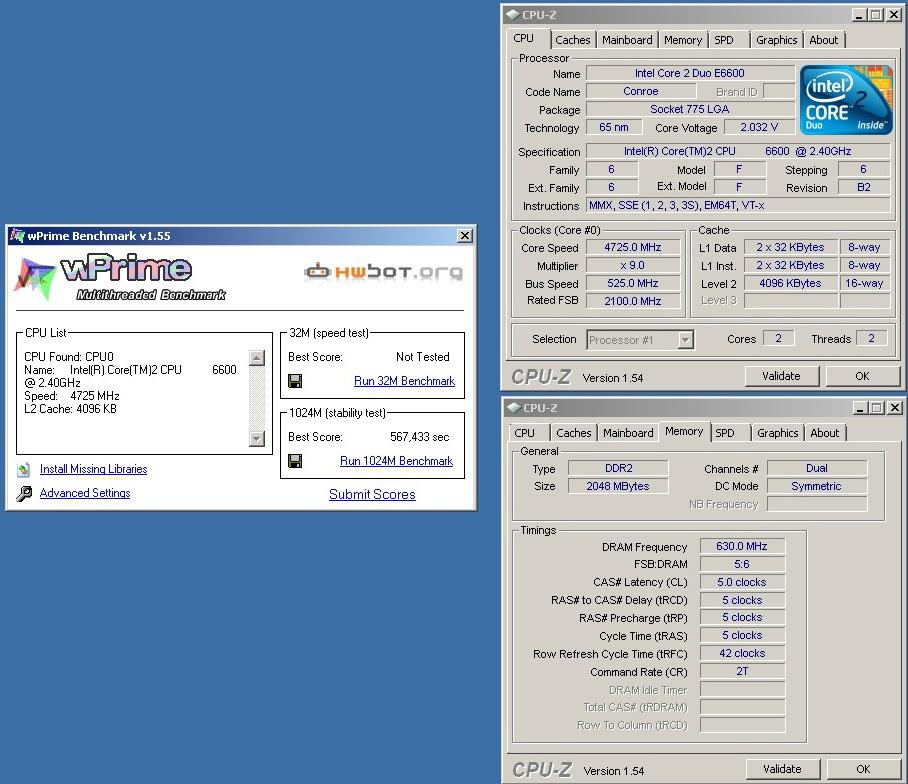Switch to Memory tab in upper CPU-Z window
908x784 pixels.
pyautogui.click(x=683, y=40)
